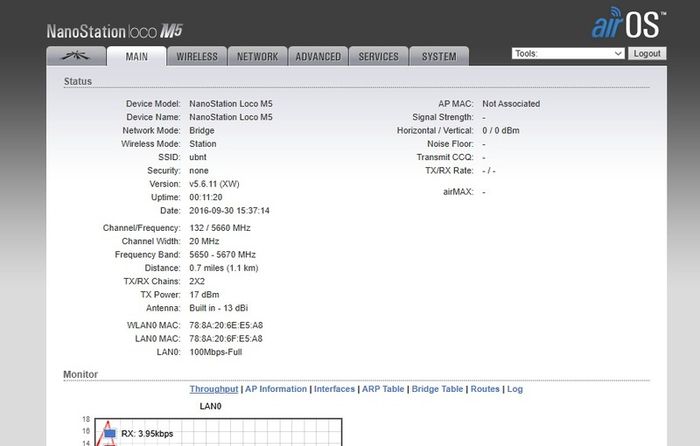Select the LAN0 MAC value 78:8A:20:6F:E5:A8
Viewport: 700px width, 446px height.
(x=226, y=338)
